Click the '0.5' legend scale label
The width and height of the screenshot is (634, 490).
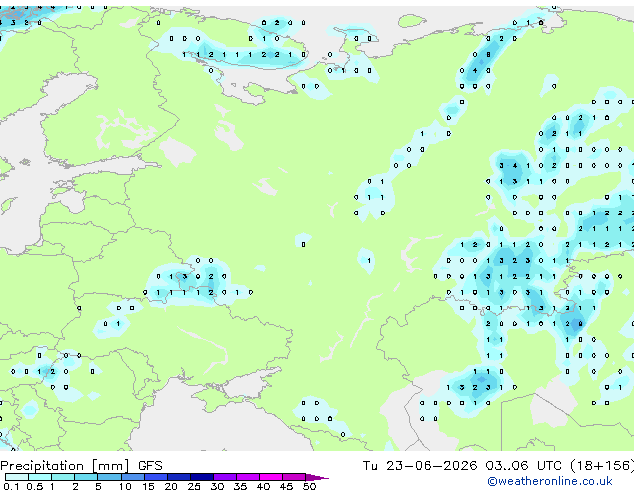point(35,486)
